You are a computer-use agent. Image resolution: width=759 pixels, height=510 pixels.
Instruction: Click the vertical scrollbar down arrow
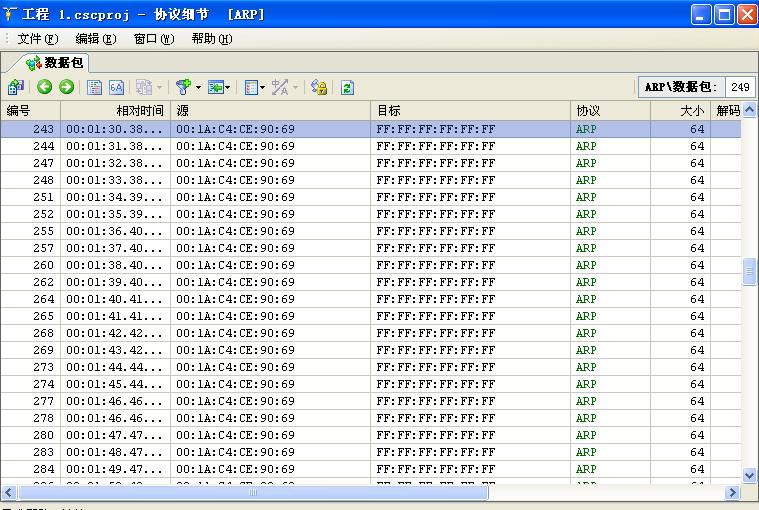click(750, 476)
